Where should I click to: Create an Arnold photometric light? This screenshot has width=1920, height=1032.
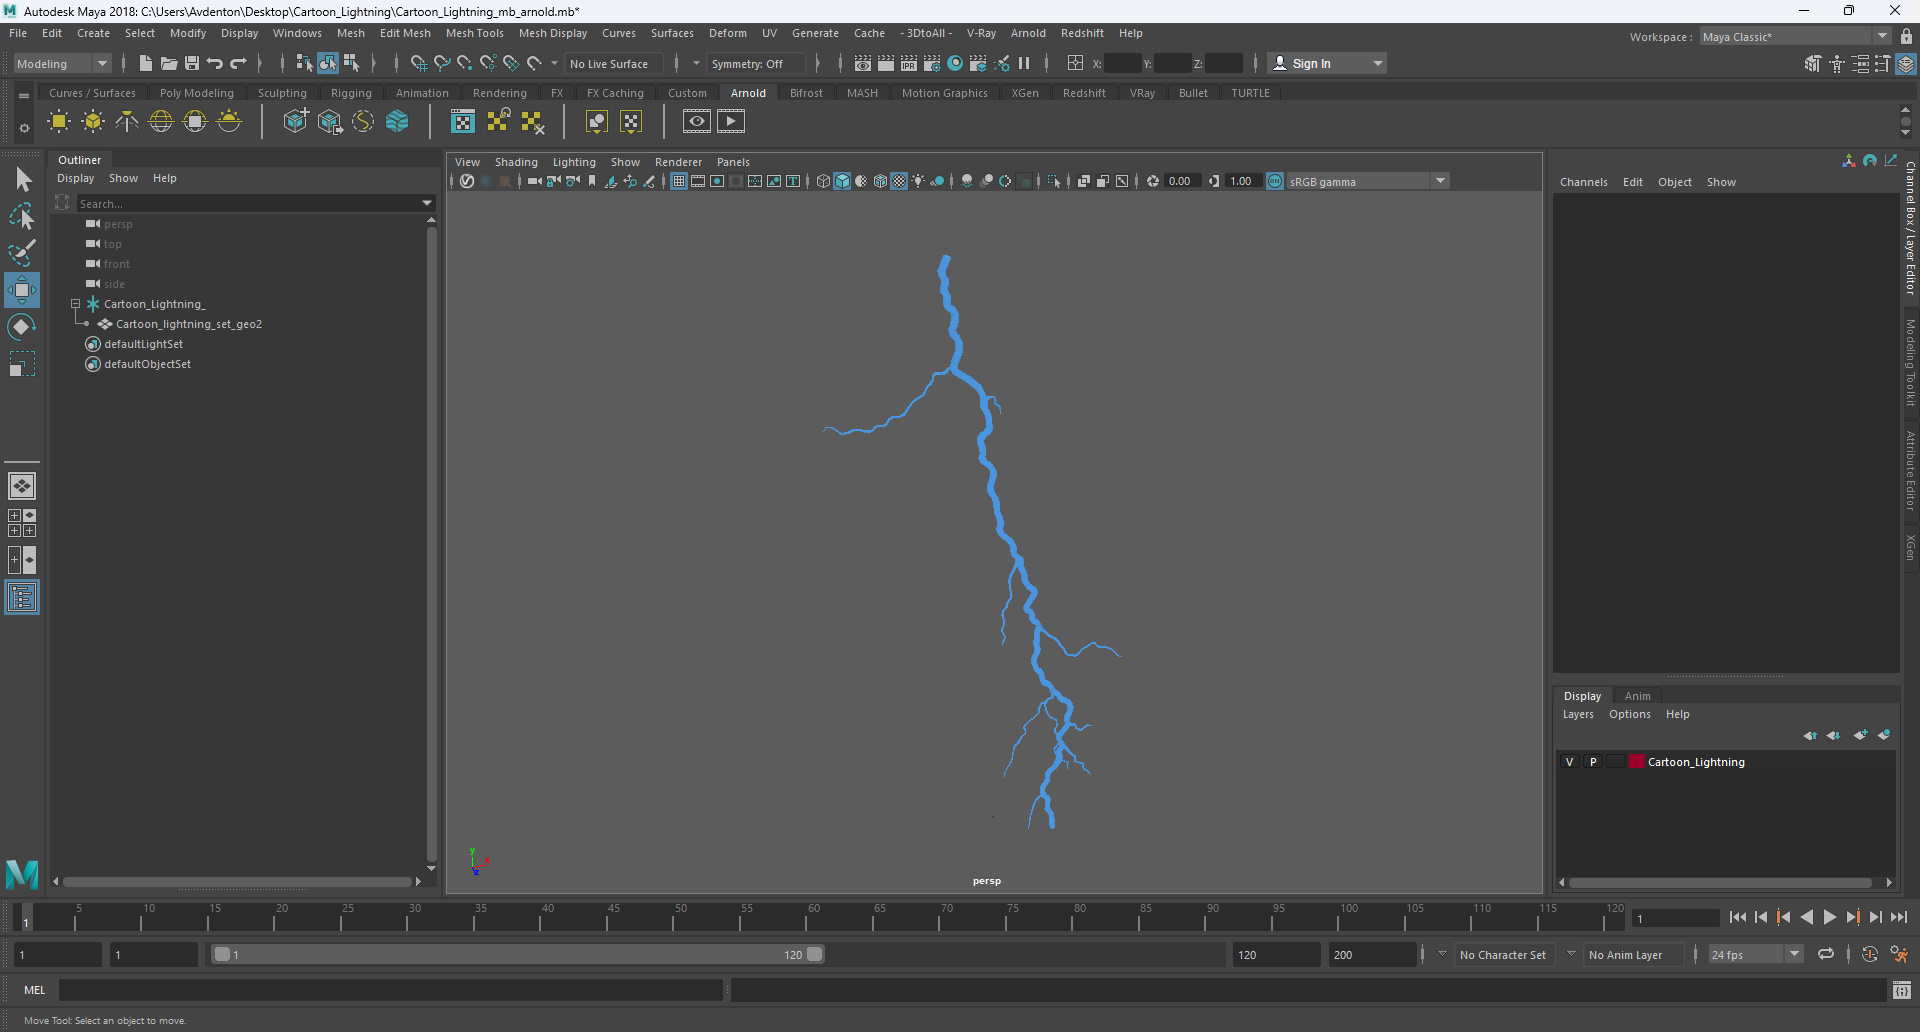click(x=127, y=122)
